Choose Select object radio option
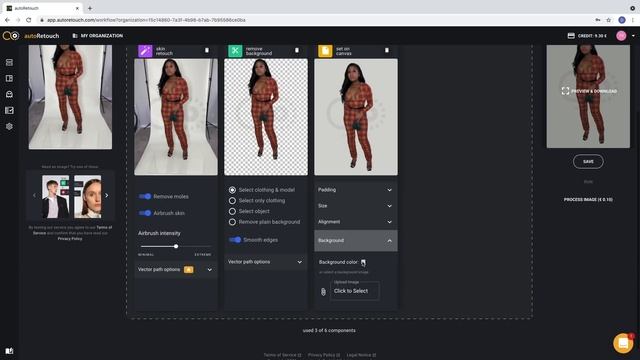The width and height of the screenshot is (640, 360). (x=232, y=211)
